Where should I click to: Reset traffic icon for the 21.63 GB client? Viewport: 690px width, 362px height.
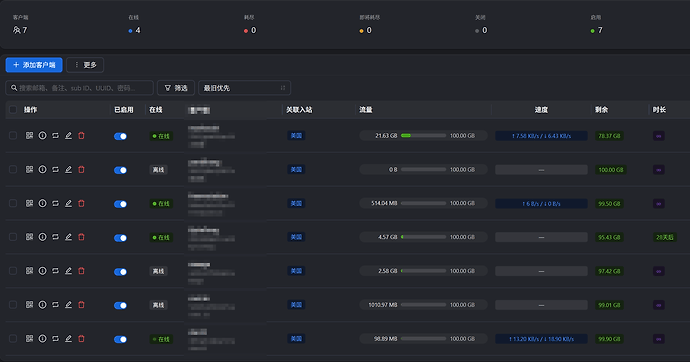coord(55,135)
